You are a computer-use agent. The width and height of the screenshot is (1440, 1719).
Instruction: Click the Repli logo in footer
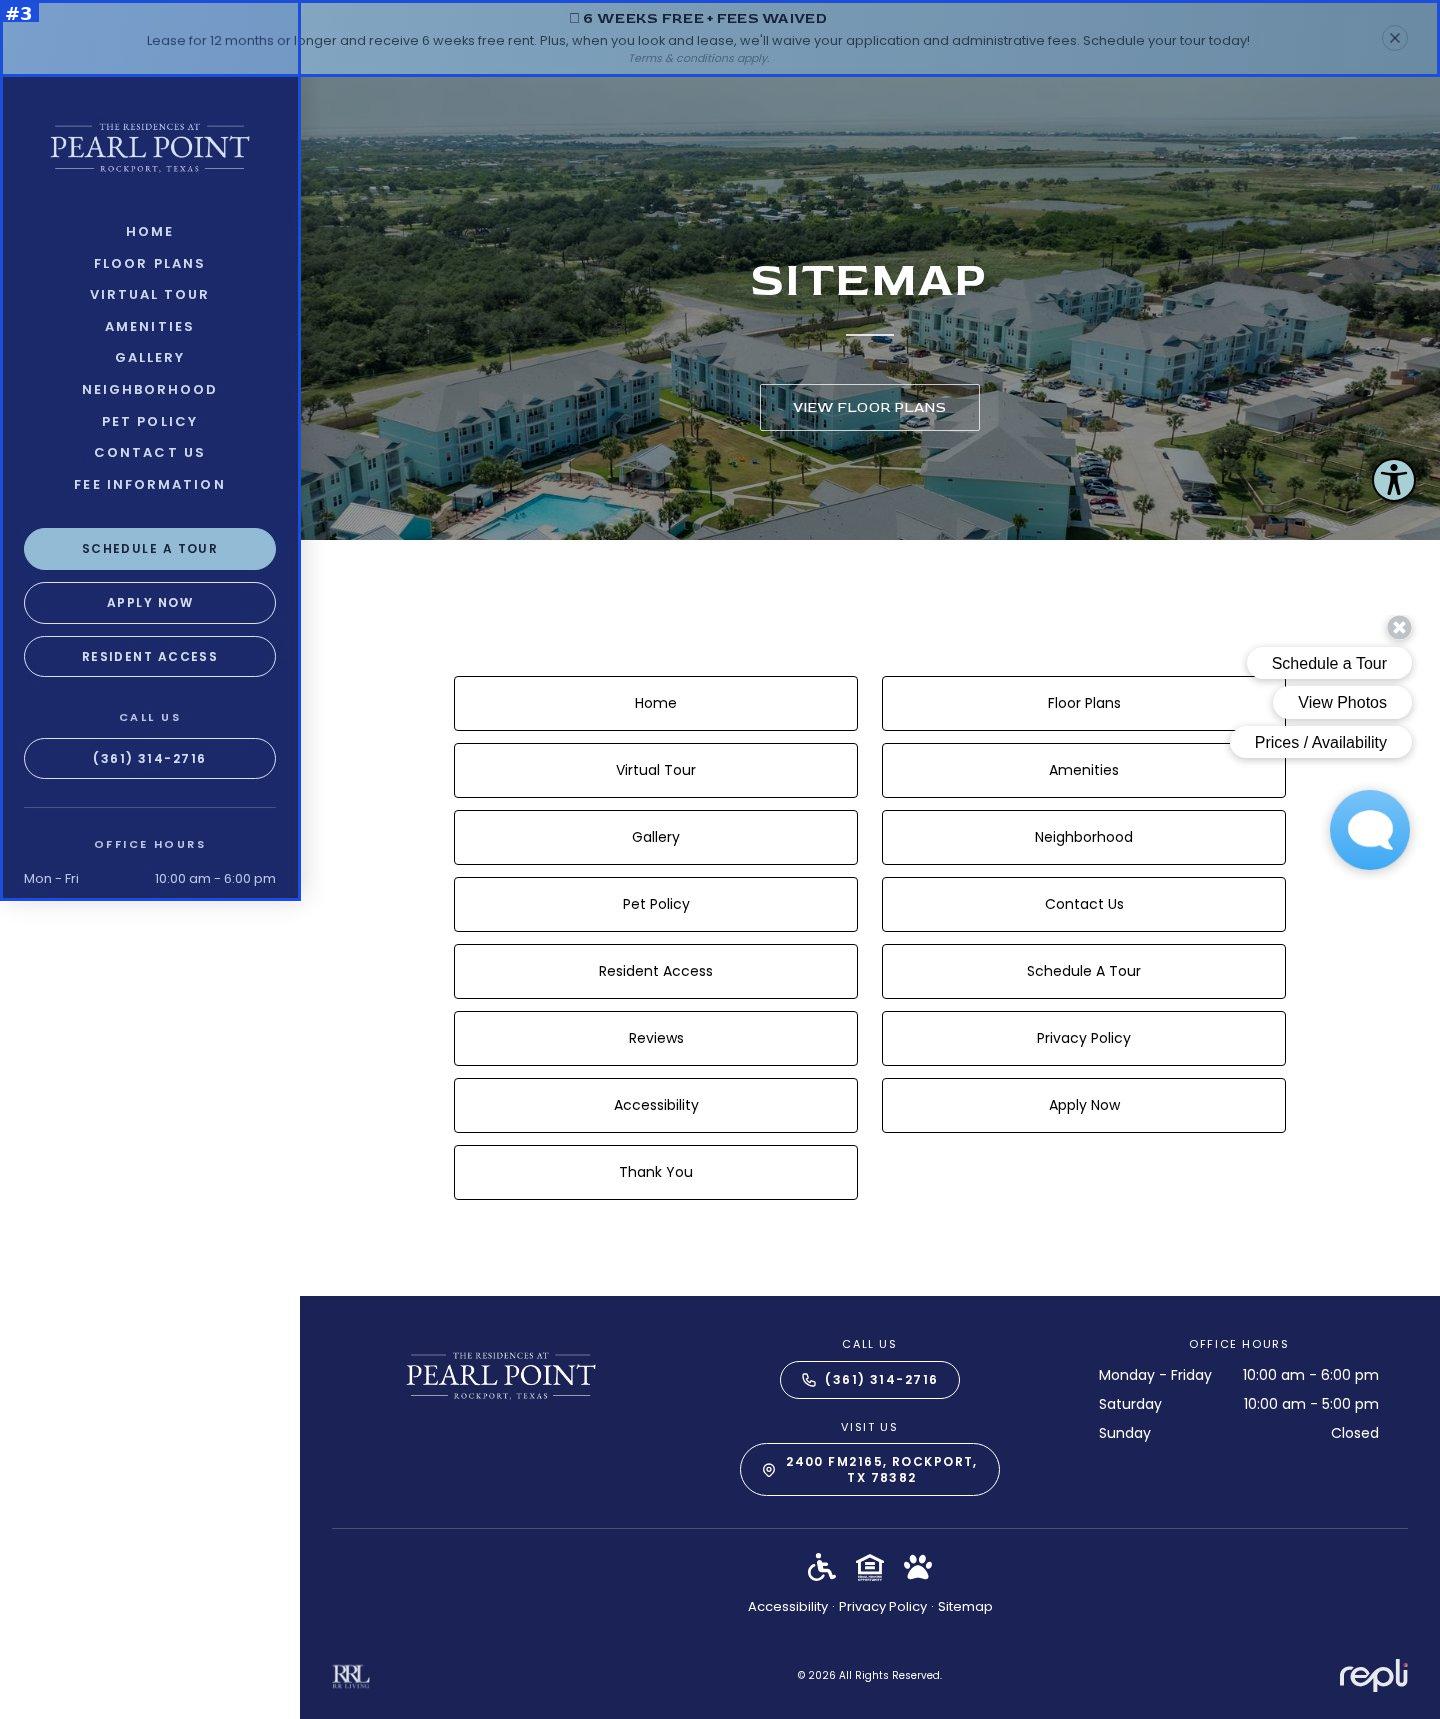pyautogui.click(x=1373, y=1675)
